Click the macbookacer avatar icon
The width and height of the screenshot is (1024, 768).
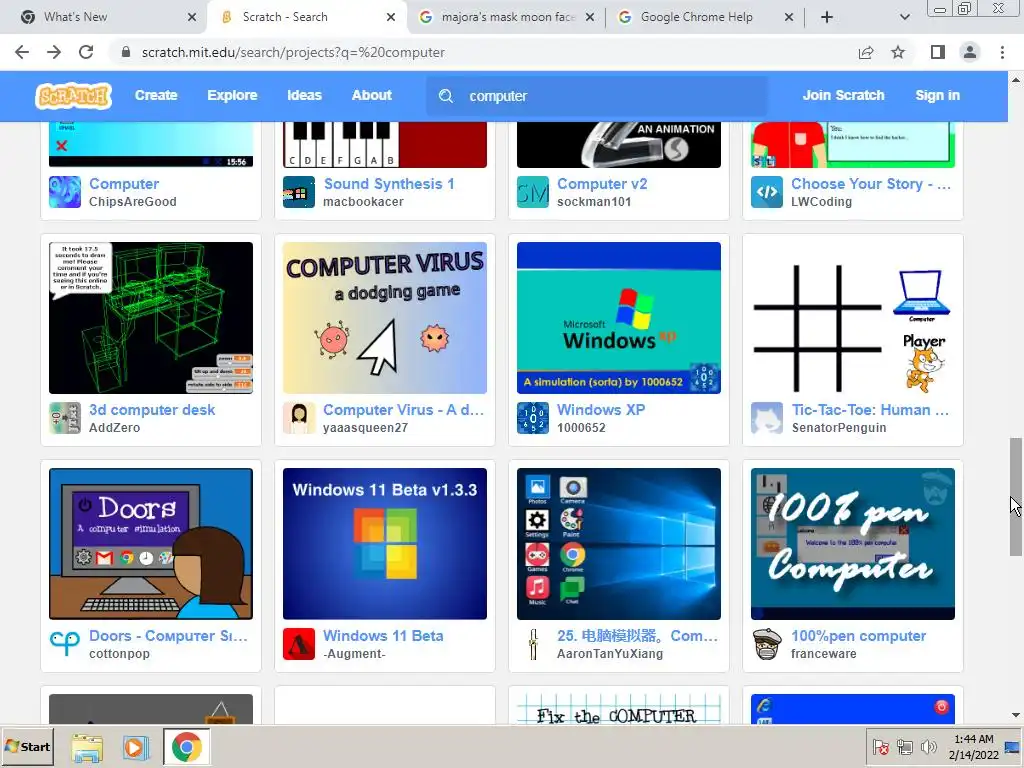(x=298, y=192)
